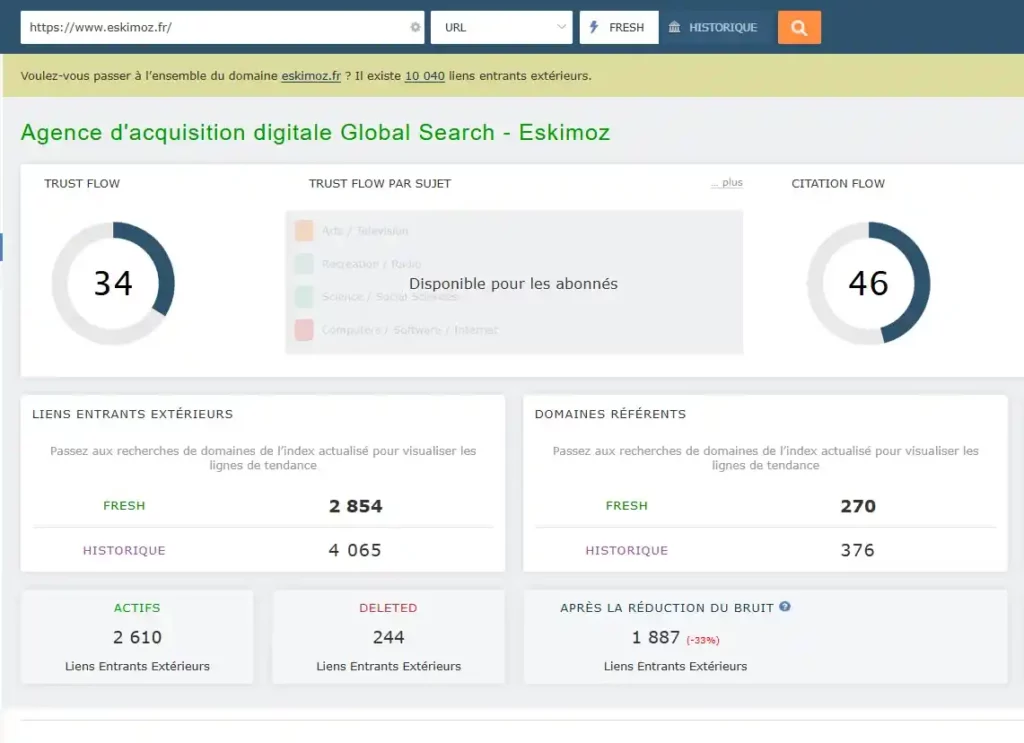This screenshot has width=1024, height=743.
Task: Open the URL search type dropdown
Action: click(x=501, y=27)
